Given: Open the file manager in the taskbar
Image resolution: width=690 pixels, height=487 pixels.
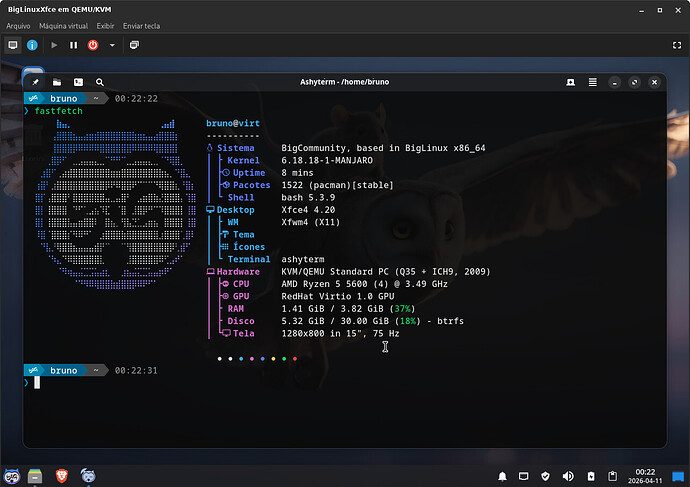Looking at the screenshot, I should click(x=35, y=476).
